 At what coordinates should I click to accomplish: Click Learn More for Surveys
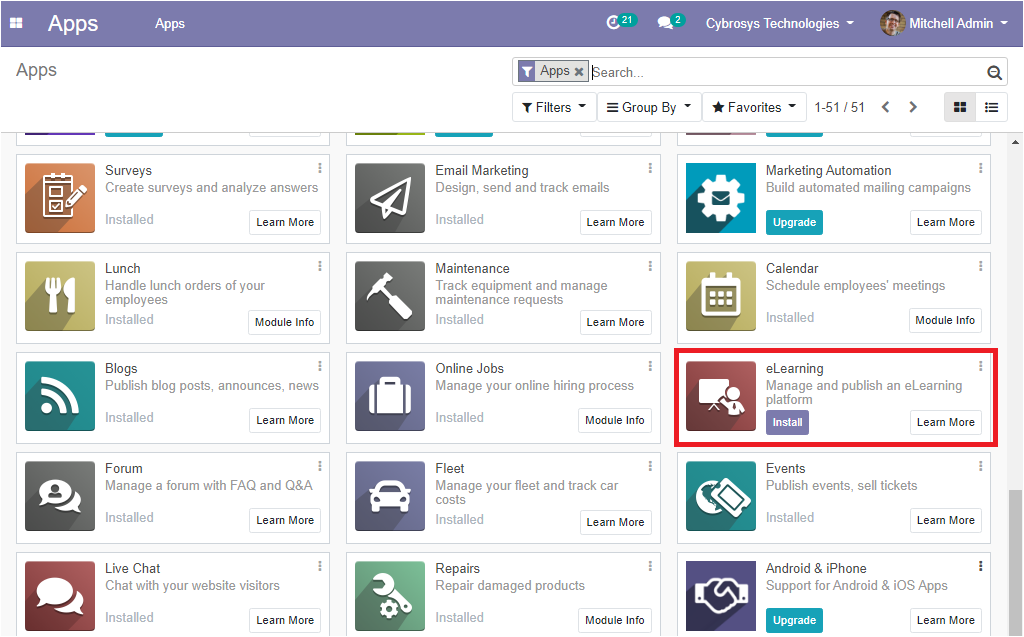[x=285, y=222]
